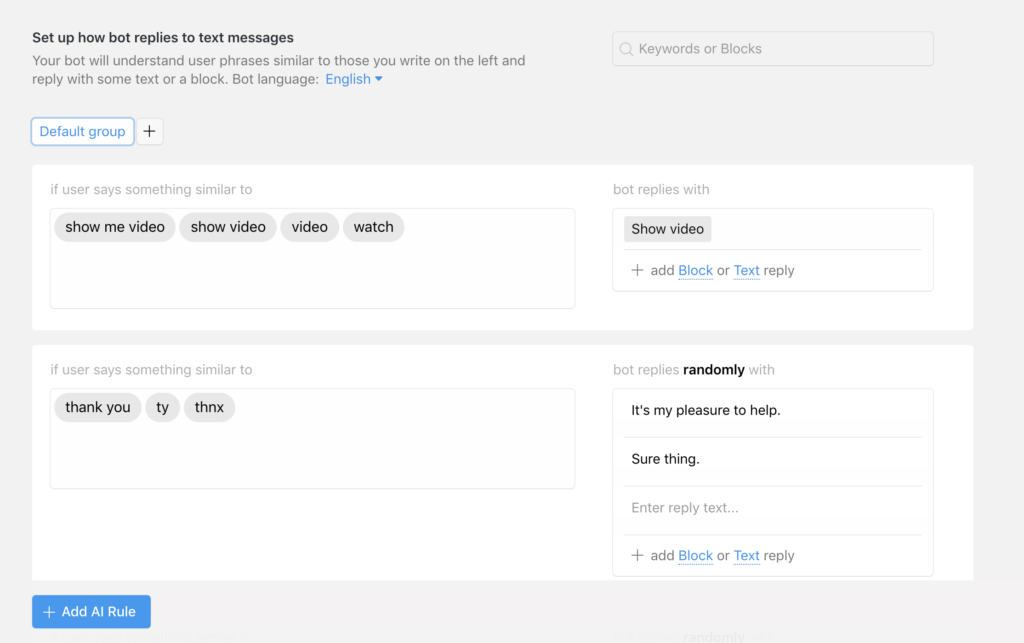Click the plus icon before 'add Block' in first rule

tap(638, 270)
